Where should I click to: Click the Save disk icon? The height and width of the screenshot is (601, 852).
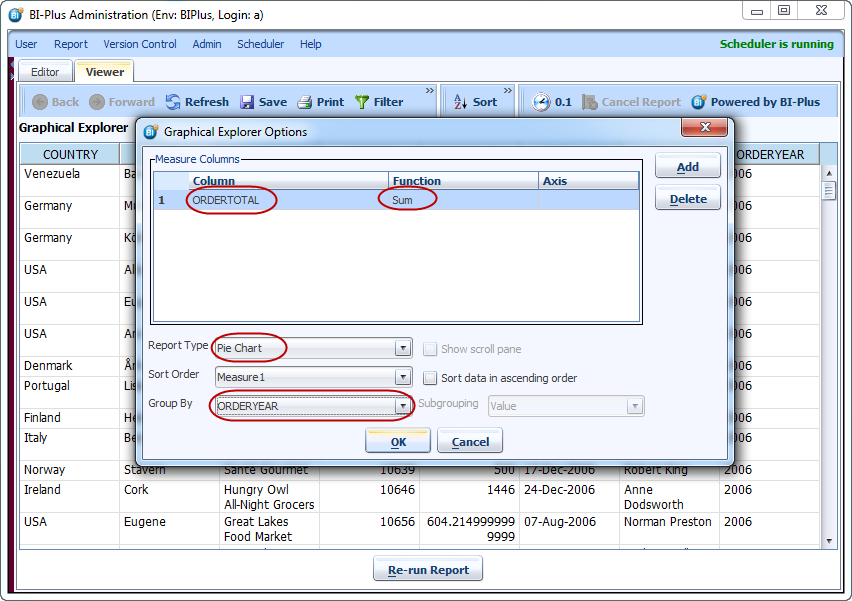(x=247, y=102)
